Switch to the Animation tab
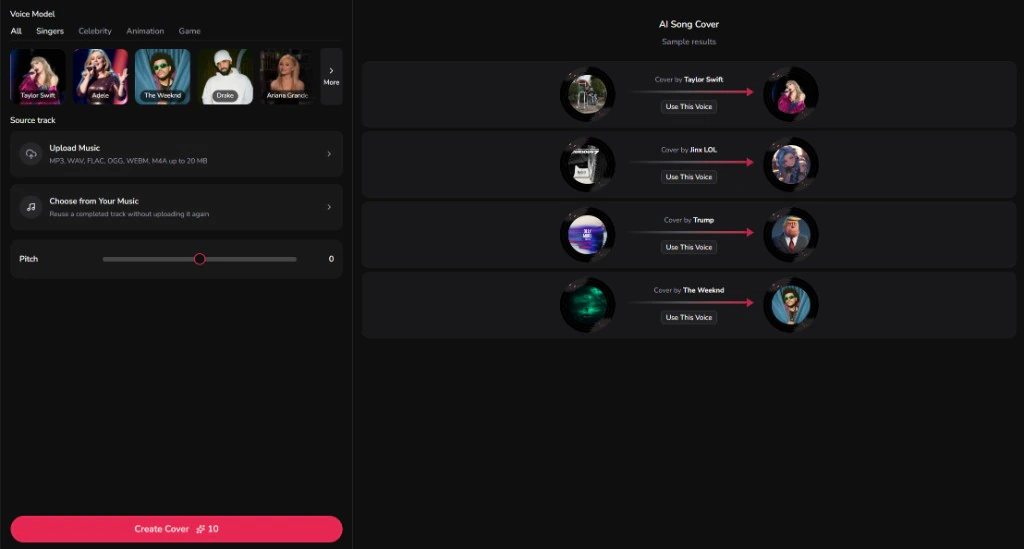The width and height of the screenshot is (1024, 549). click(x=145, y=31)
